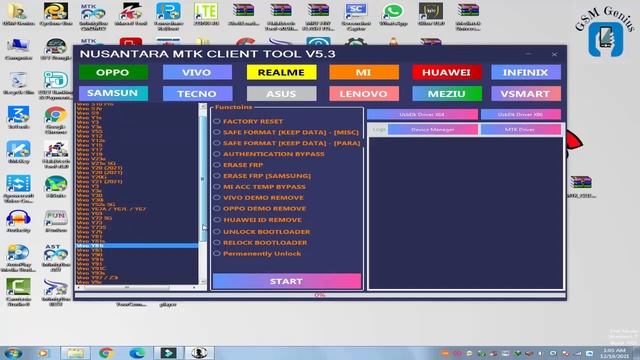Open the VIVO brand tab

point(197,72)
